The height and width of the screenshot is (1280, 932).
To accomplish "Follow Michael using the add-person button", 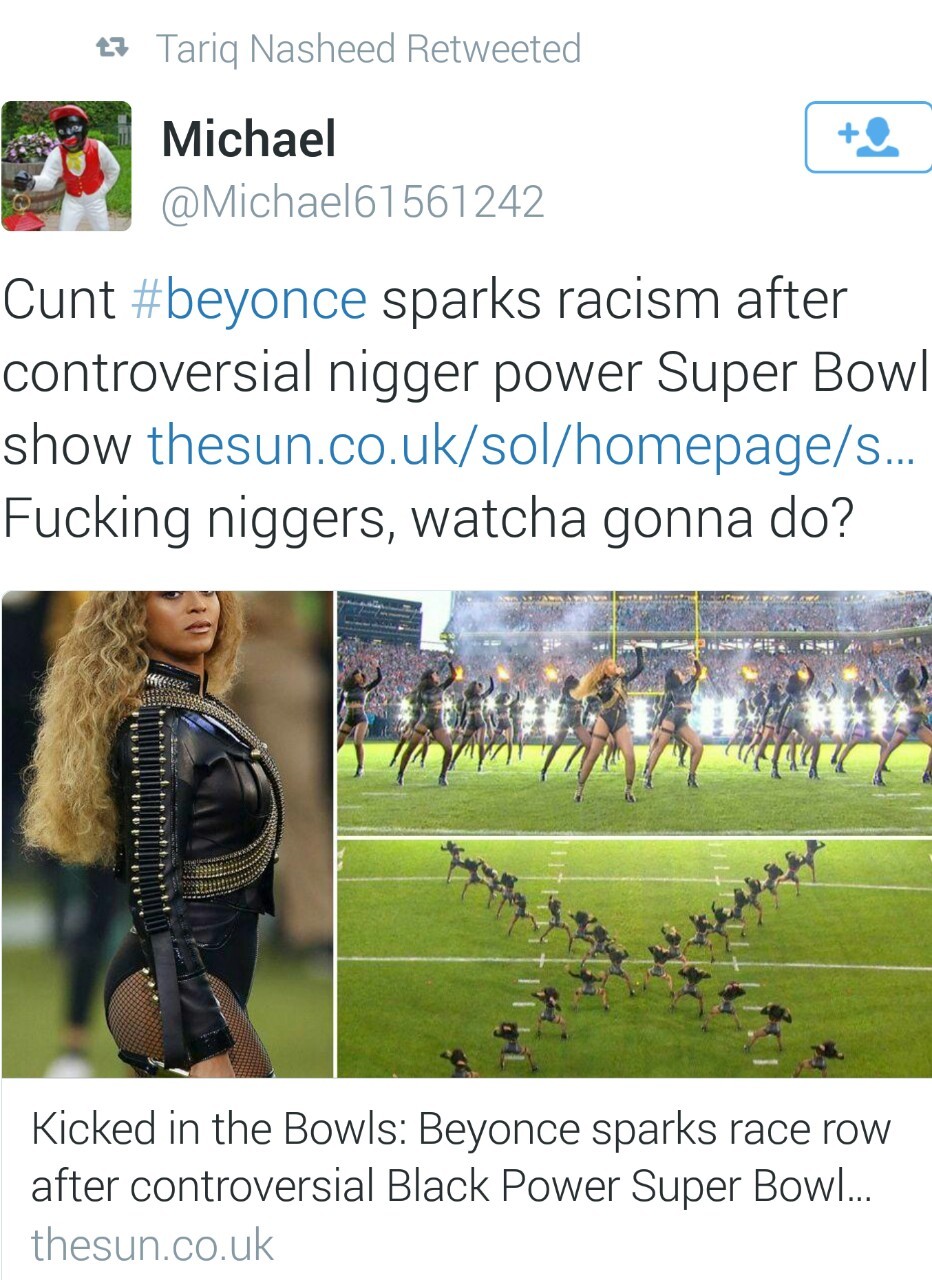I will click(868, 137).
